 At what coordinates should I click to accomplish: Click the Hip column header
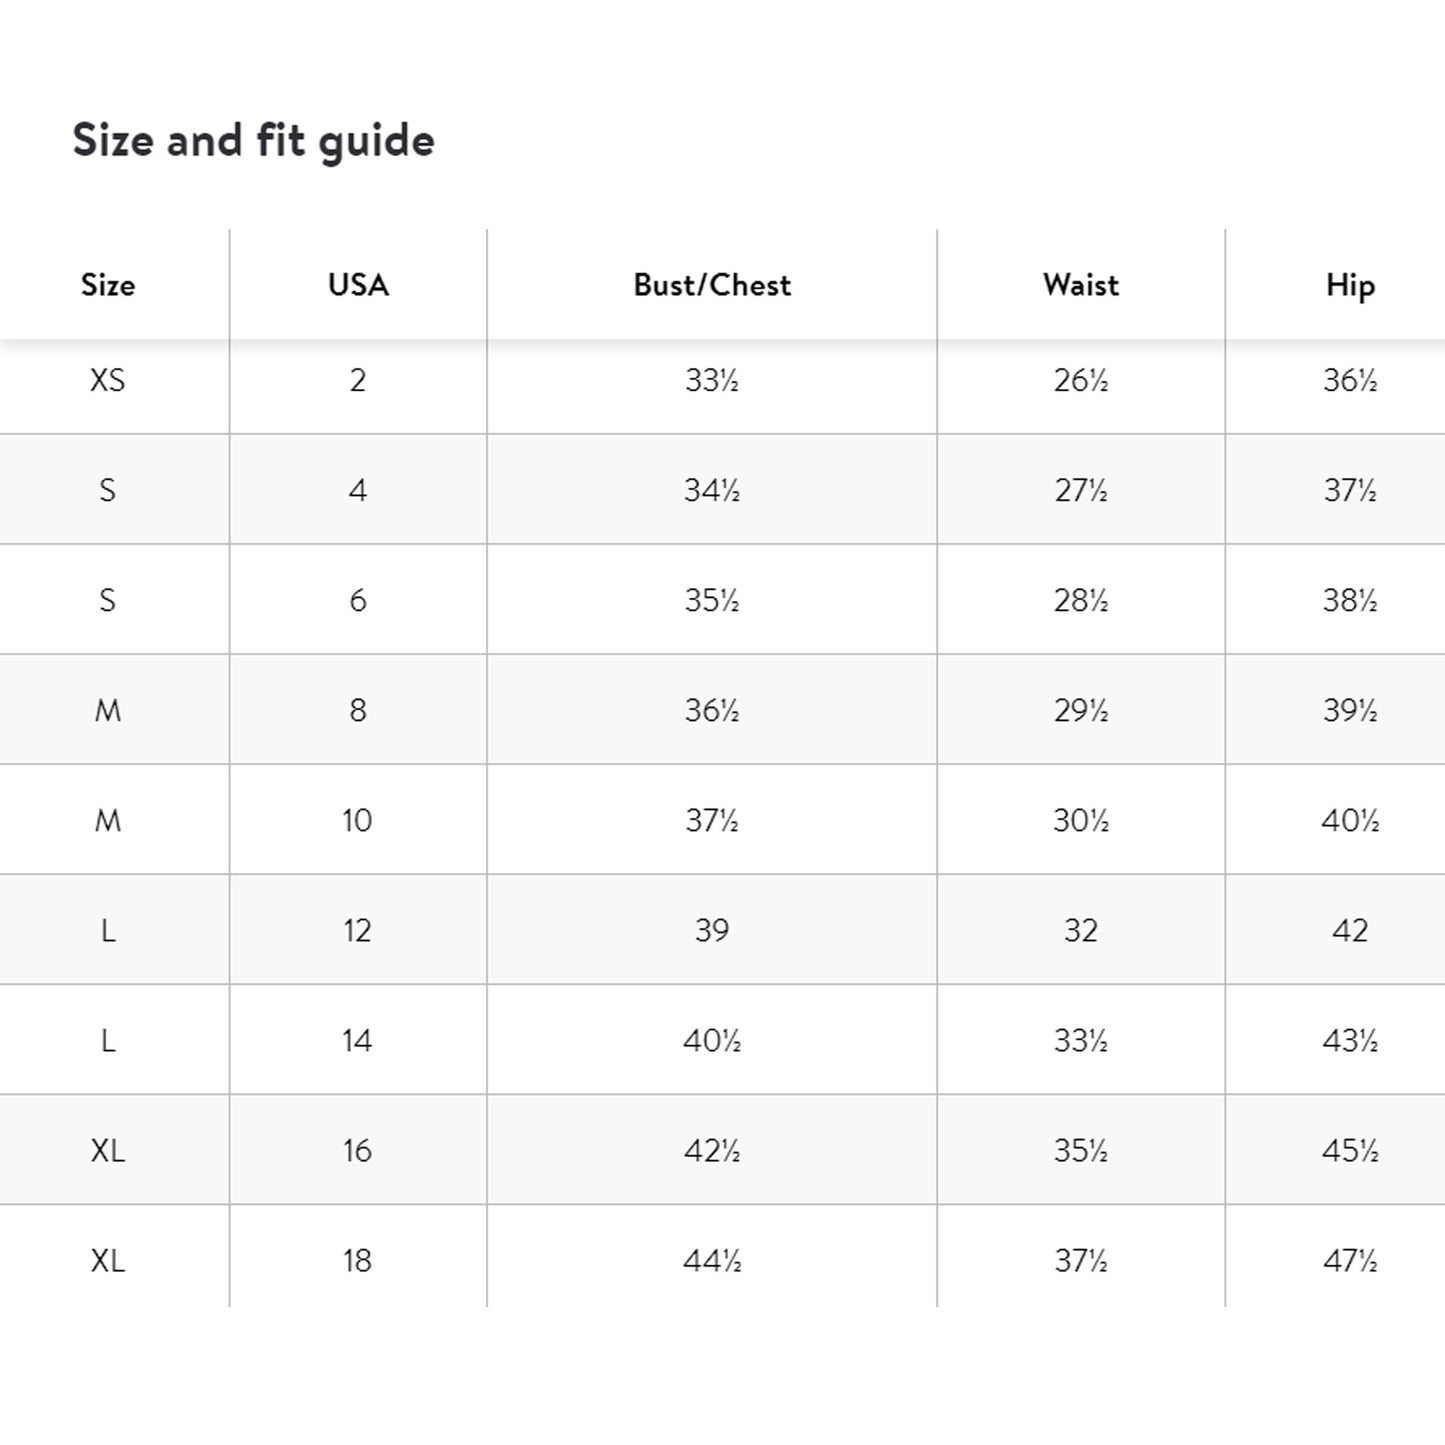pos(1350,285)
